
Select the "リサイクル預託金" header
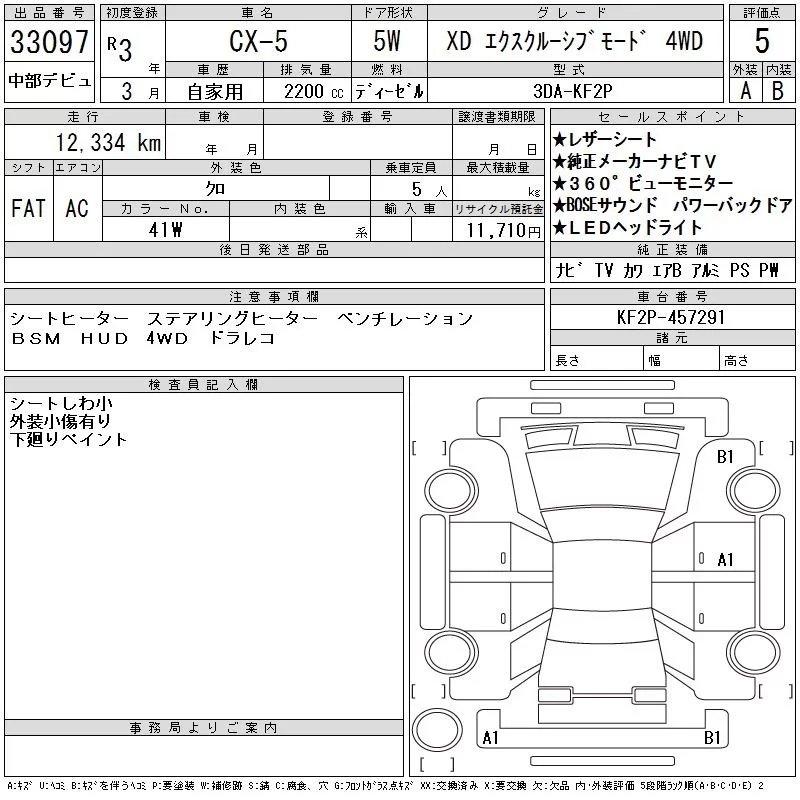click(x=498, y=209)
